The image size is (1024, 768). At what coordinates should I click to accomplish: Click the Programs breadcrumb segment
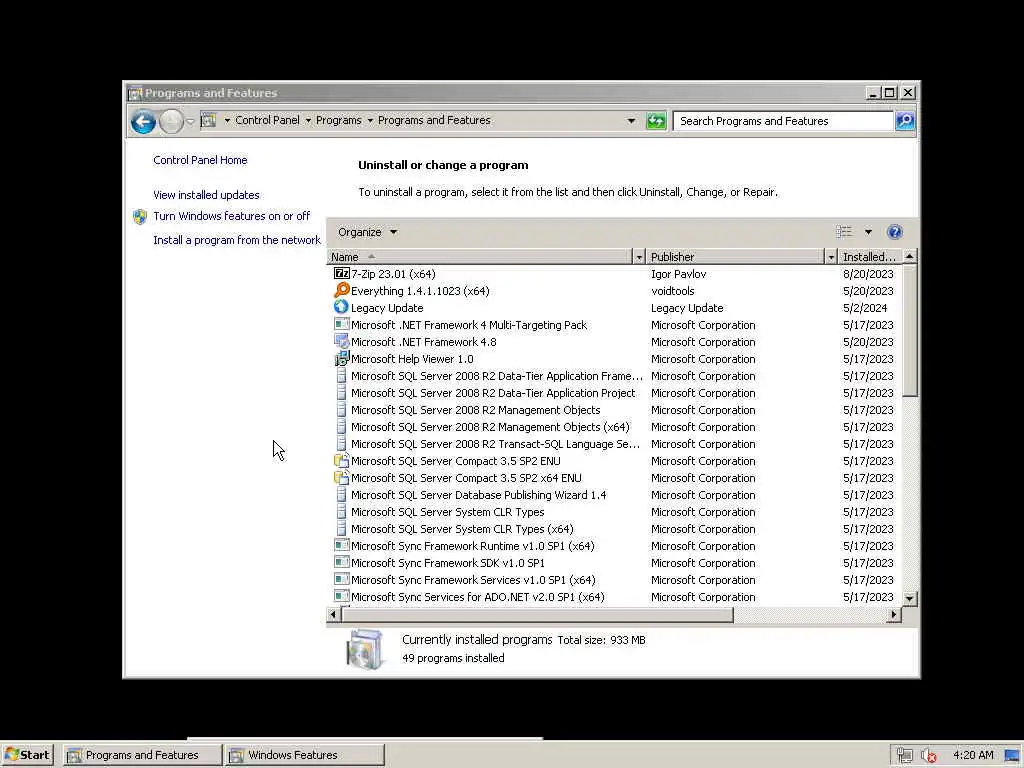(338, 120)
